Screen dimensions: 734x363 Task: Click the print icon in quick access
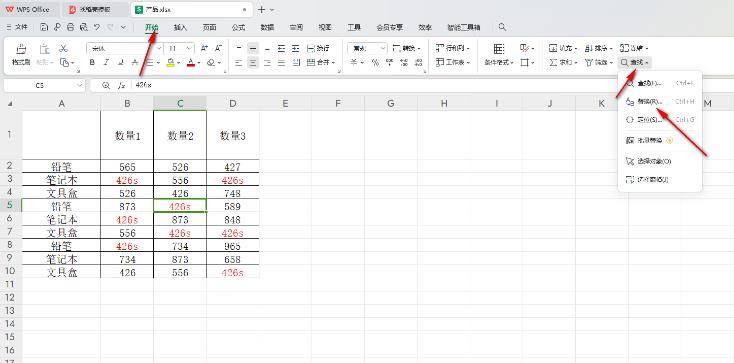coord(70,28)
